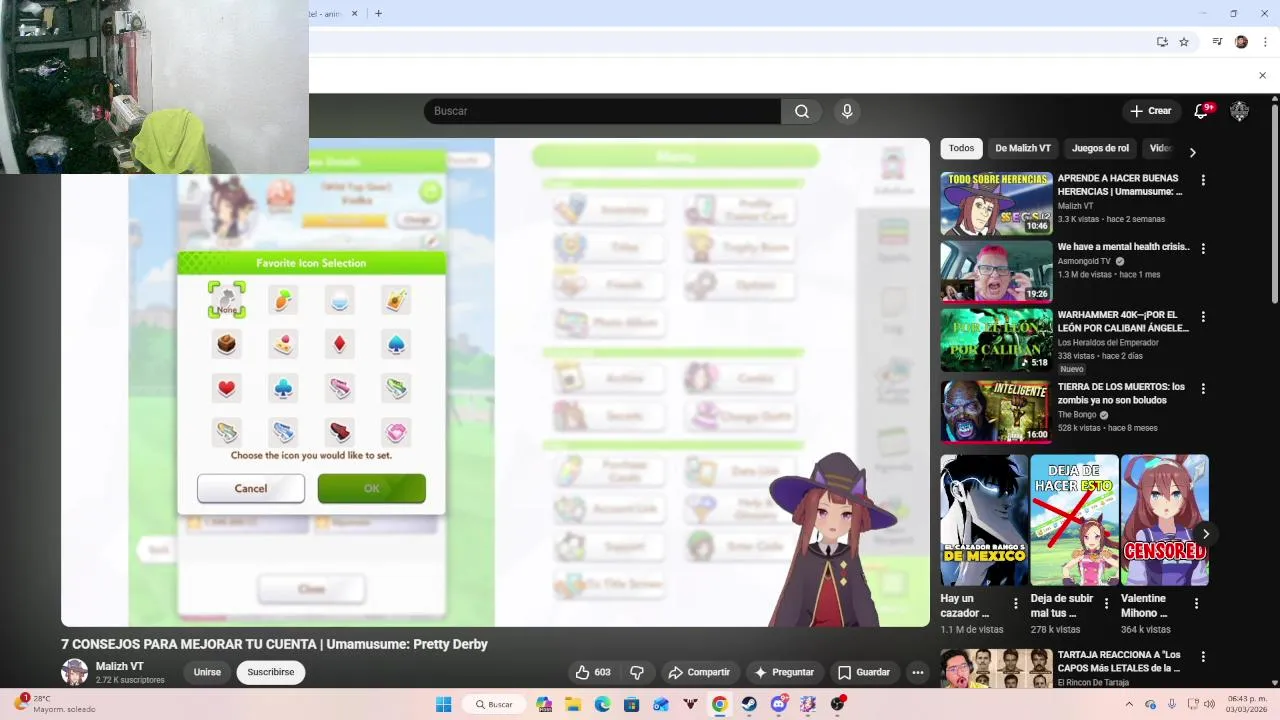Open a new browser tab
Viewport: 1280px width, 720px height.
(x=378, y=13)
